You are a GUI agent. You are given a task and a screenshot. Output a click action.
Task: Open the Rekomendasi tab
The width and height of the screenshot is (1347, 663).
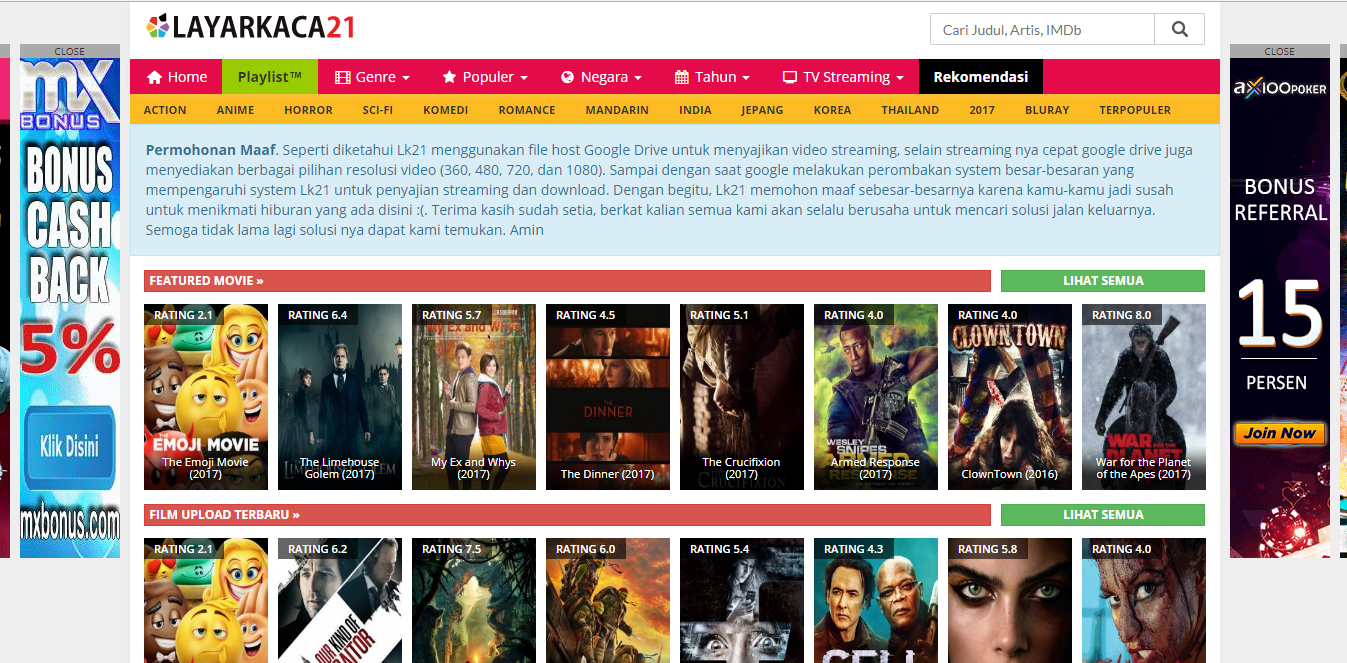(x=981, y=77)
